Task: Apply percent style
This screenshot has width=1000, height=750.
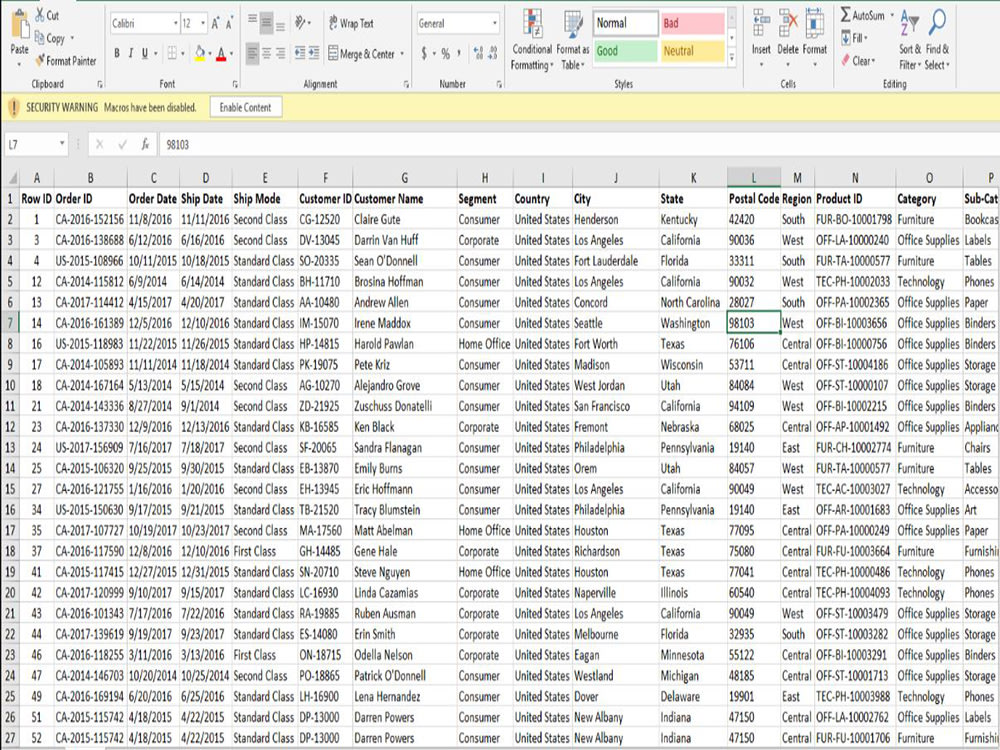Action: click(x=445, y=54)
